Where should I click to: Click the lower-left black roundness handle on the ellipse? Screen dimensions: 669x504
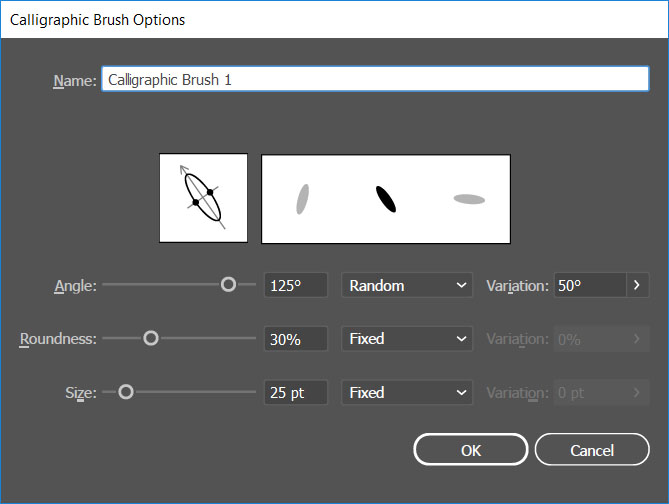(x=195, y=203)
